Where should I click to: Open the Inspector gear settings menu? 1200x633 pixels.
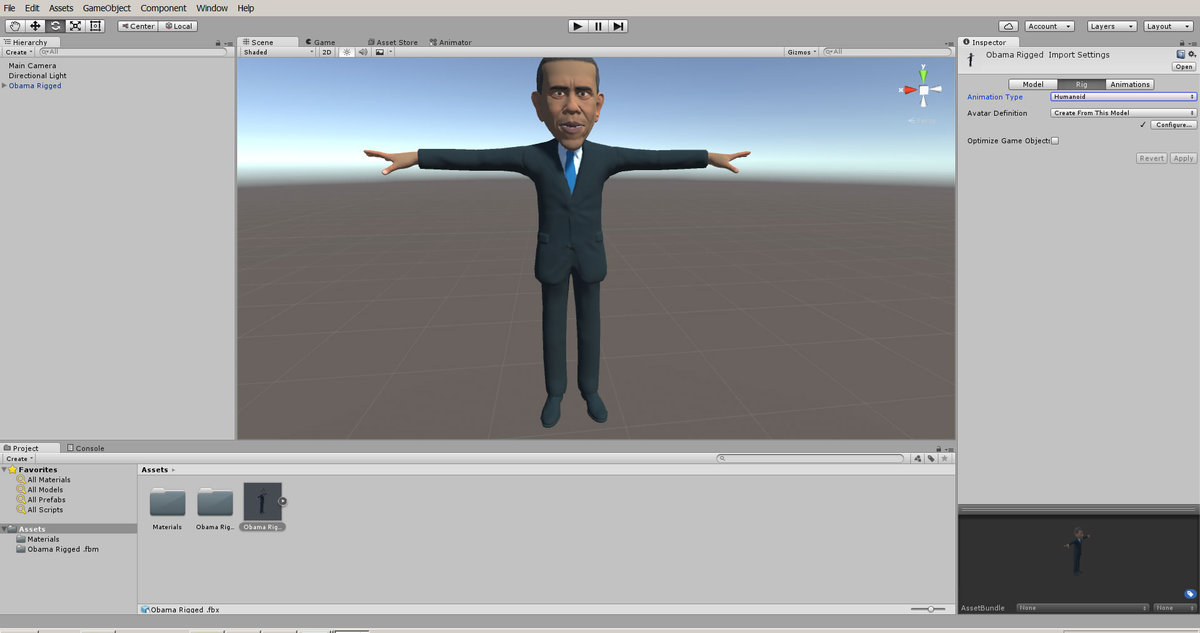tap(1192, 54)
